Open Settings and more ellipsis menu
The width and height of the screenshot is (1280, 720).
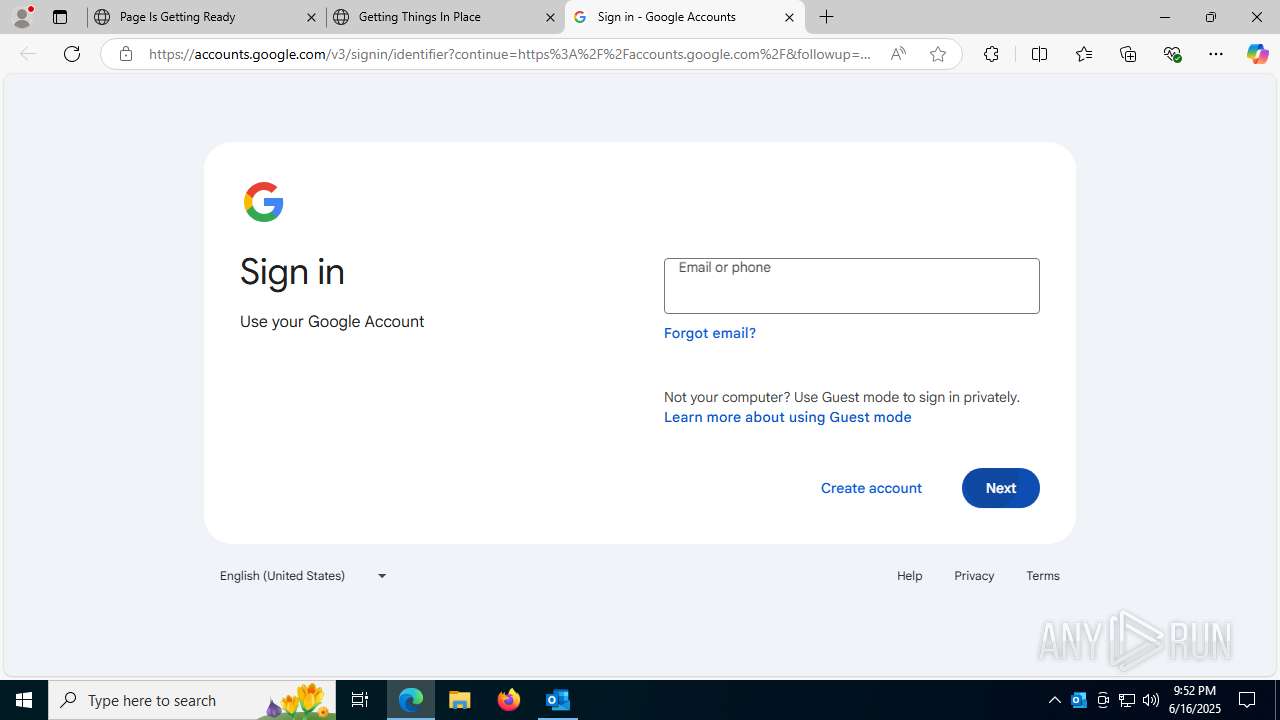pyautogui.click(x=1216, y=54)
